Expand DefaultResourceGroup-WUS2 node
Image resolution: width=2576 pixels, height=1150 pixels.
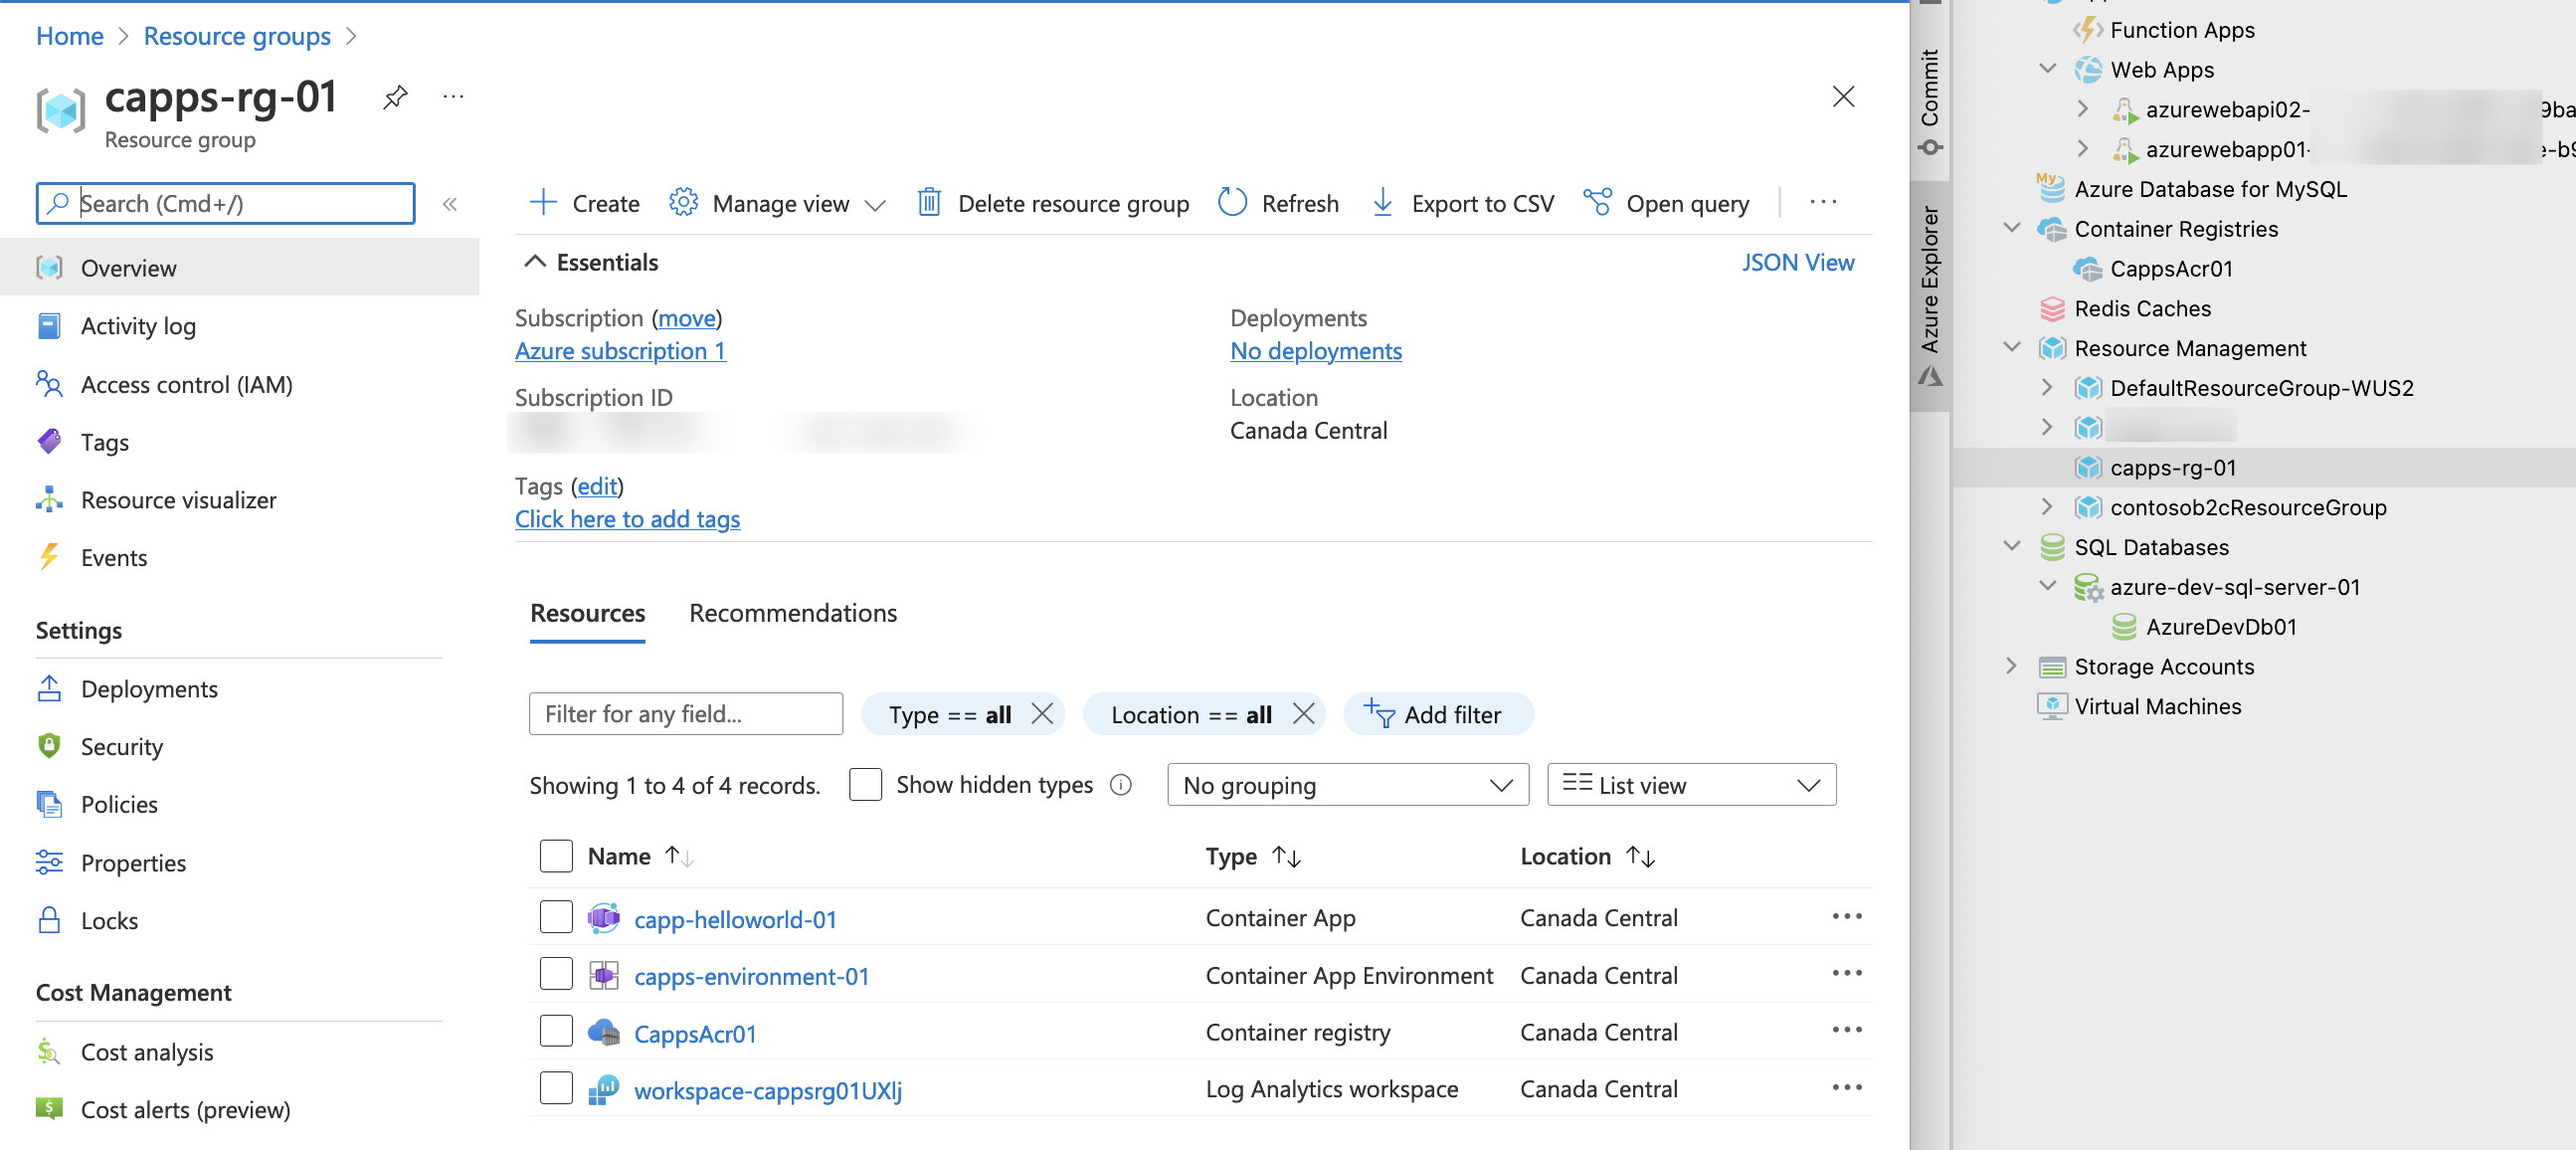[x=2048, y=388]
